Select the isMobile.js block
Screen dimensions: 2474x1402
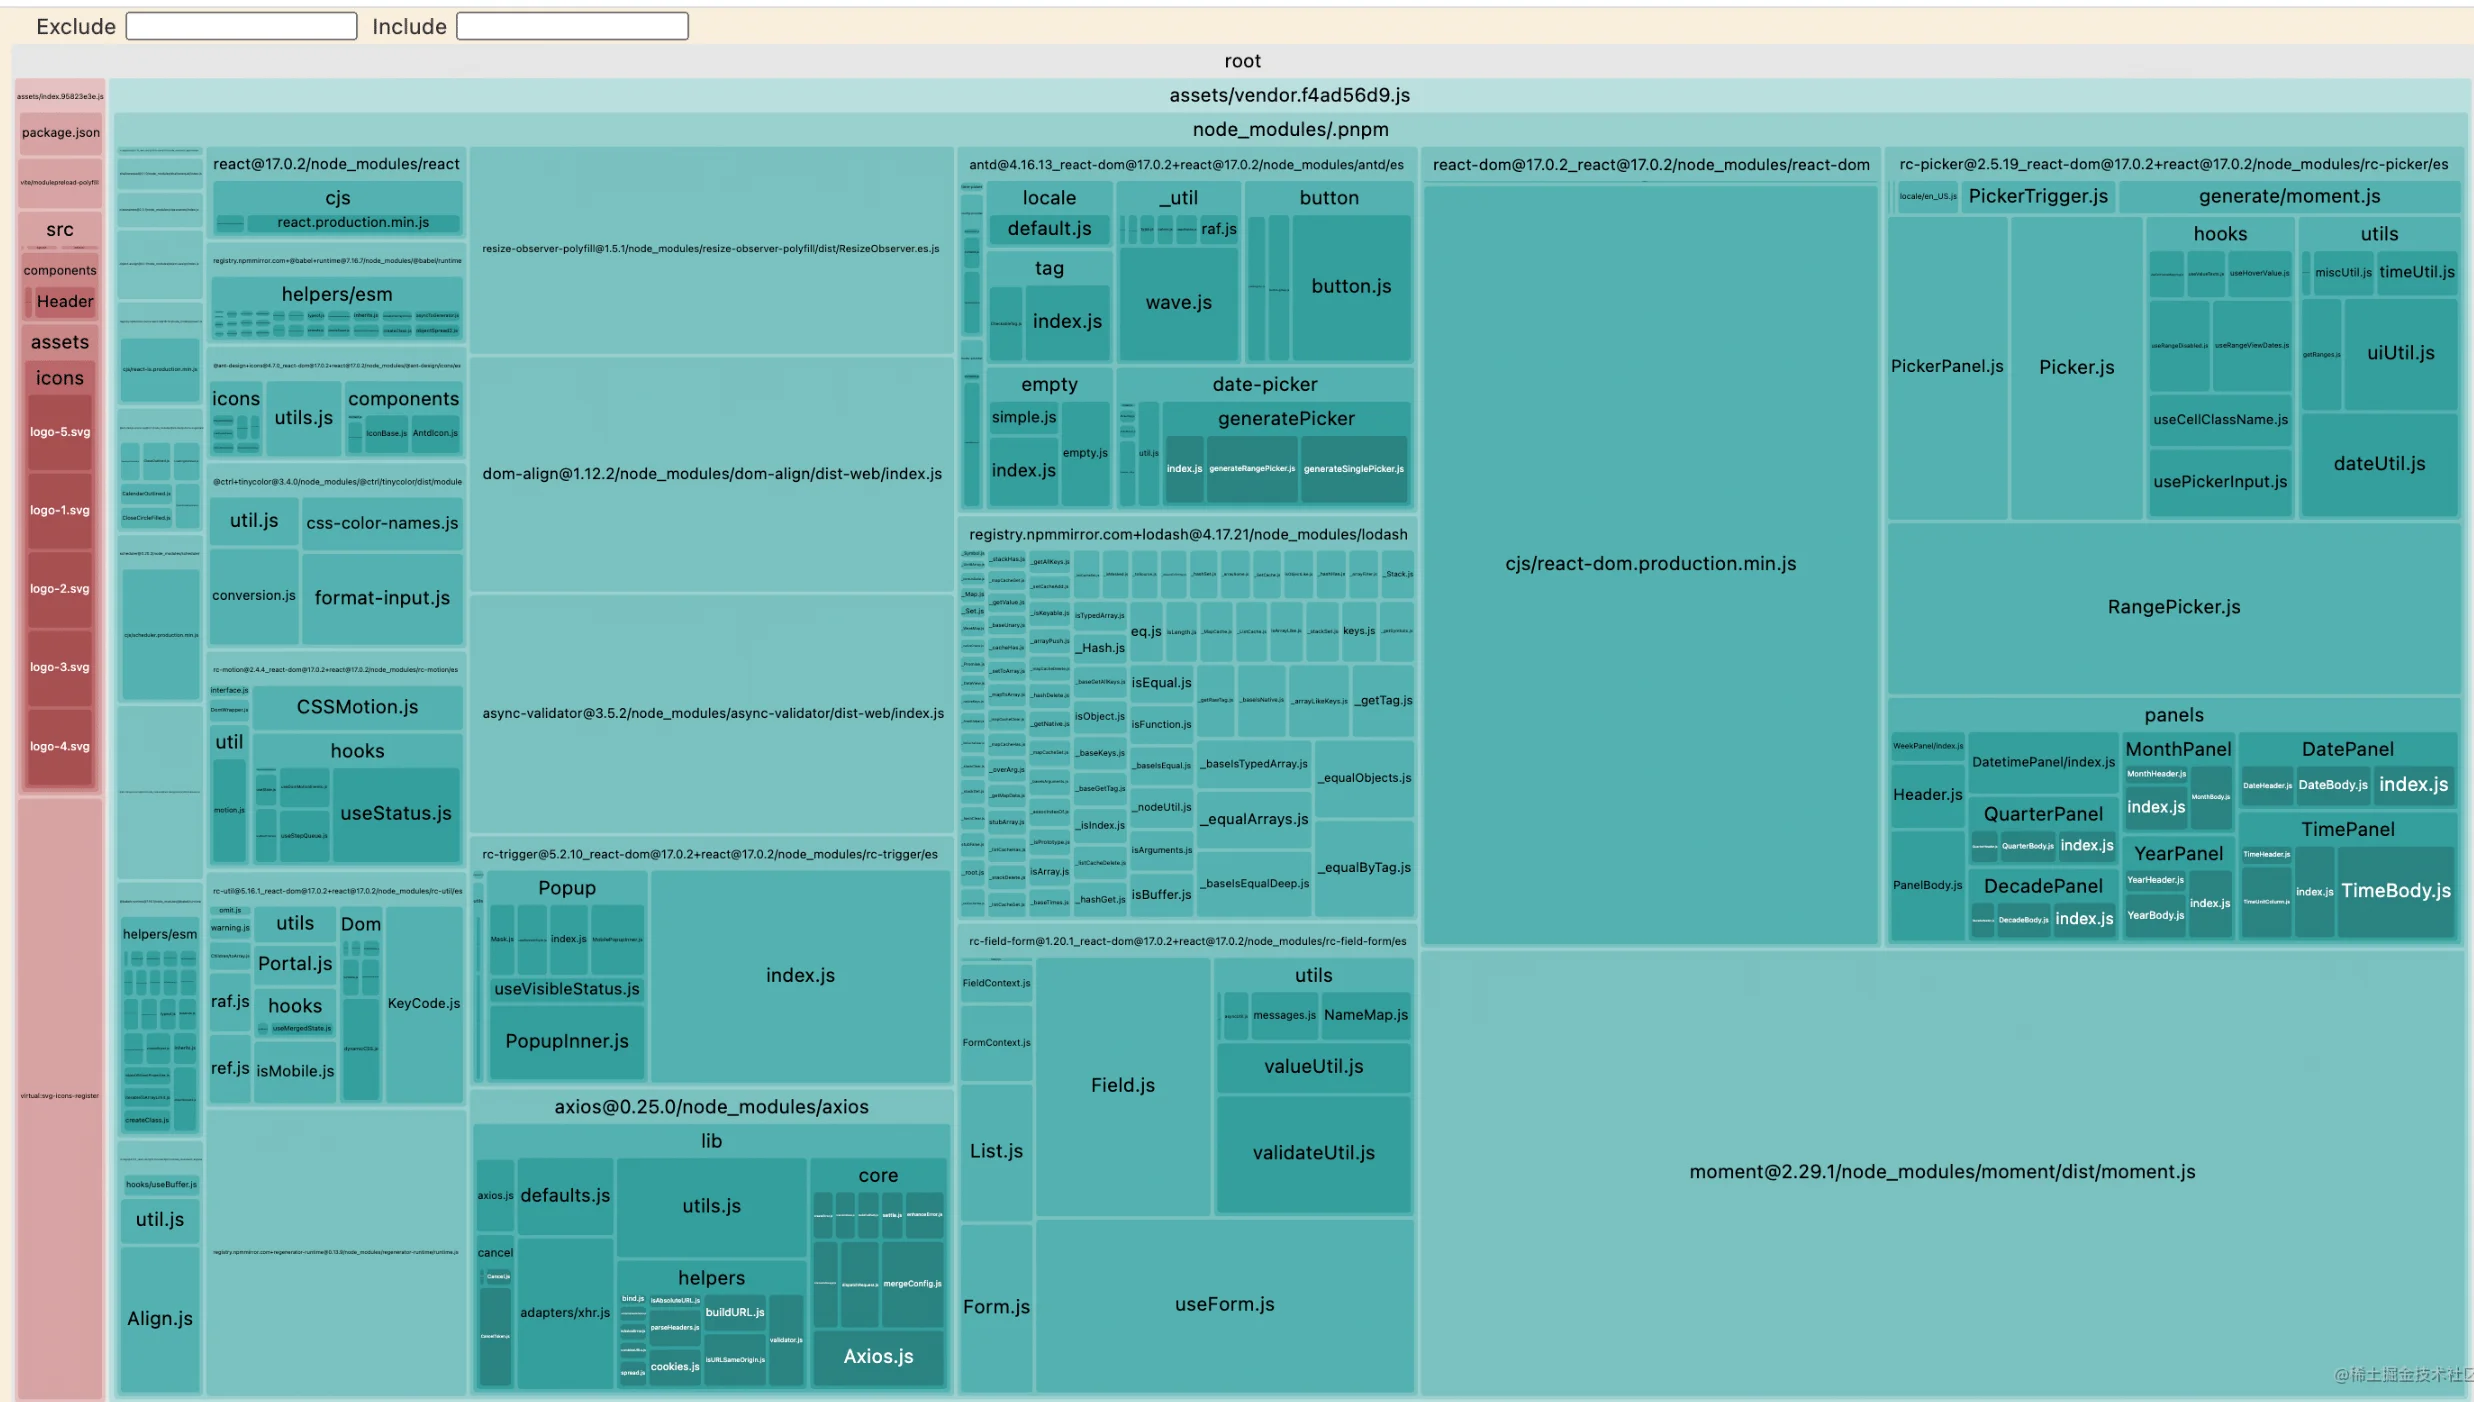click(x=295, y=1071)
